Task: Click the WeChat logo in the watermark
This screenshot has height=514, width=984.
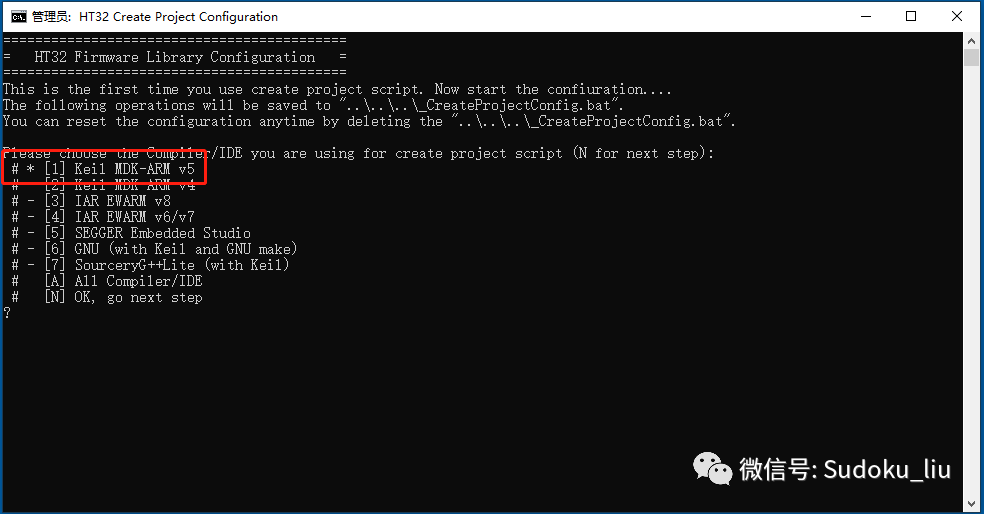Action: pos(712,468)
